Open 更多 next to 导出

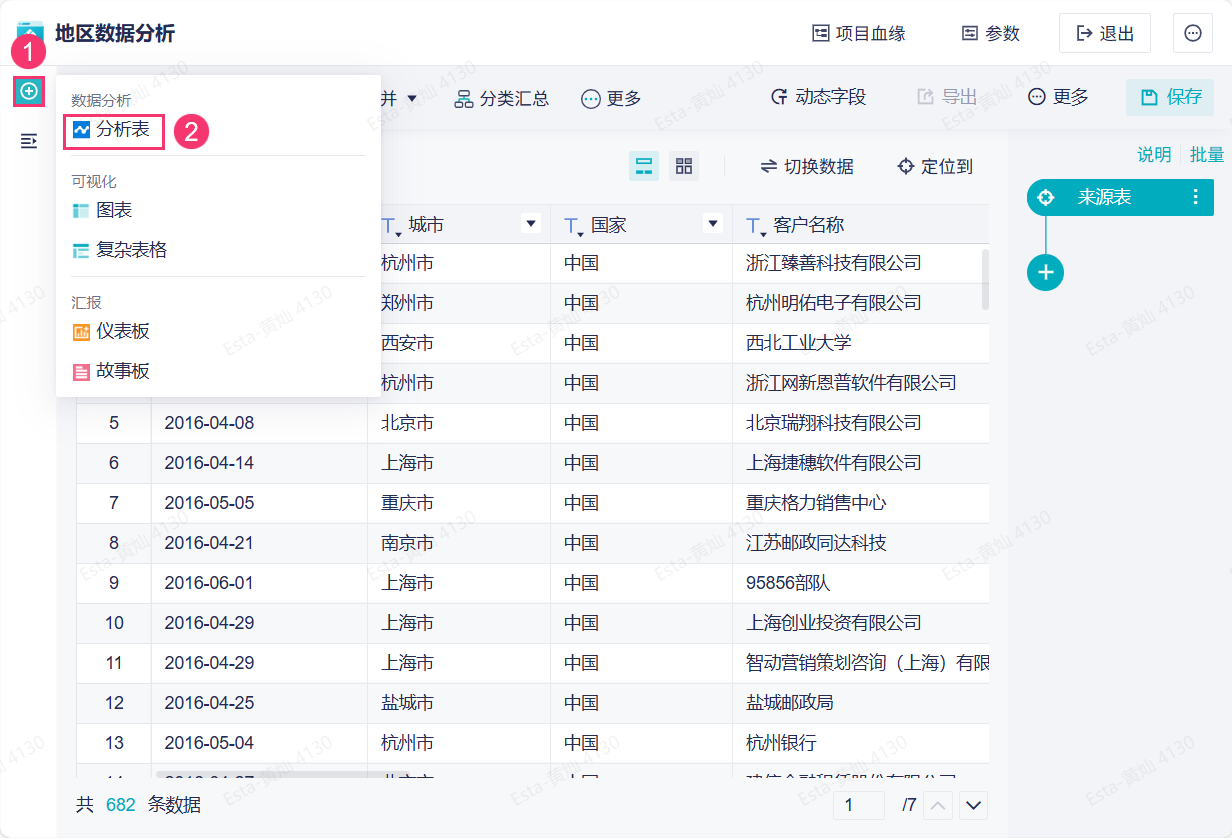pyautogui.click(x=1058, y=97)
